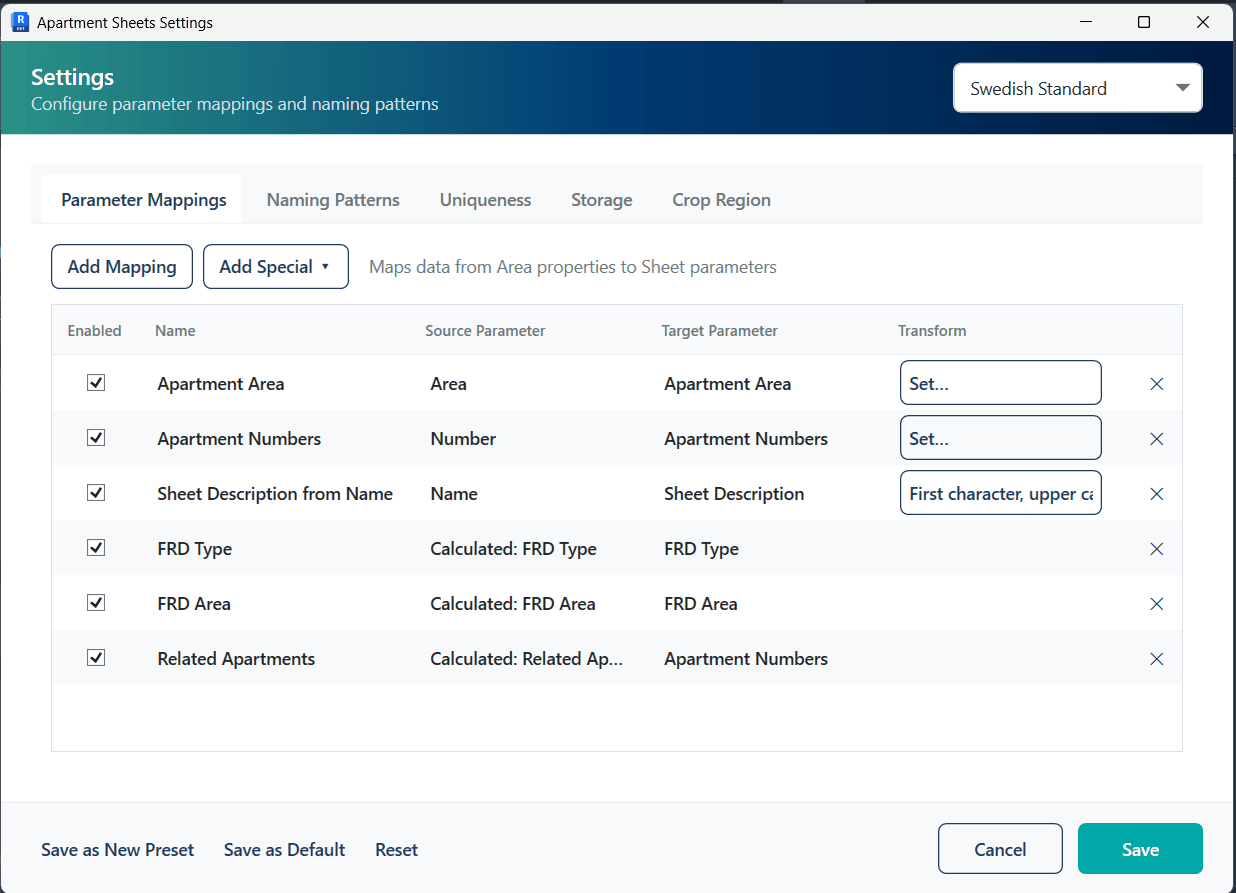Click the Target Parameter column header
This screenshot has height=893, width=1236.
tap(720, 331)
